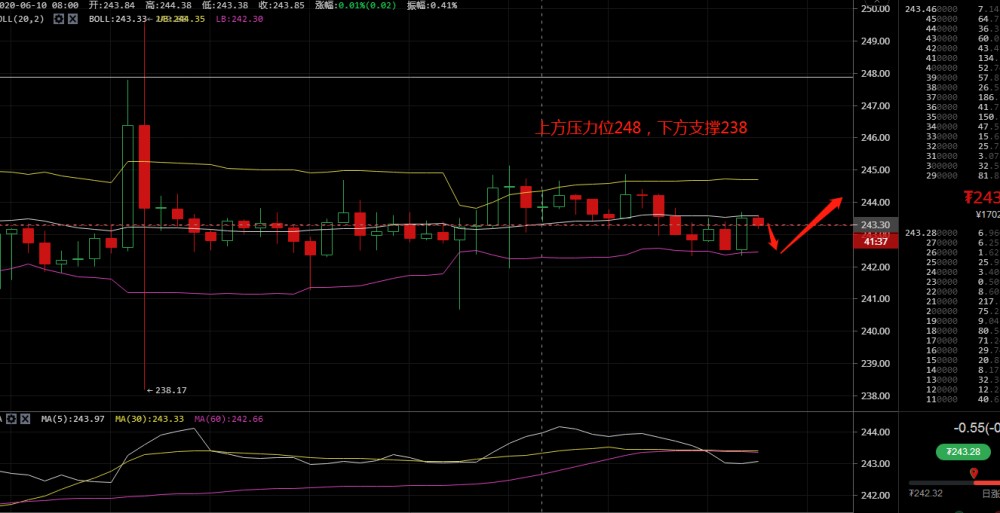Click the red resistance and support annotation text

pyautogui.click(x=641, y=128)
